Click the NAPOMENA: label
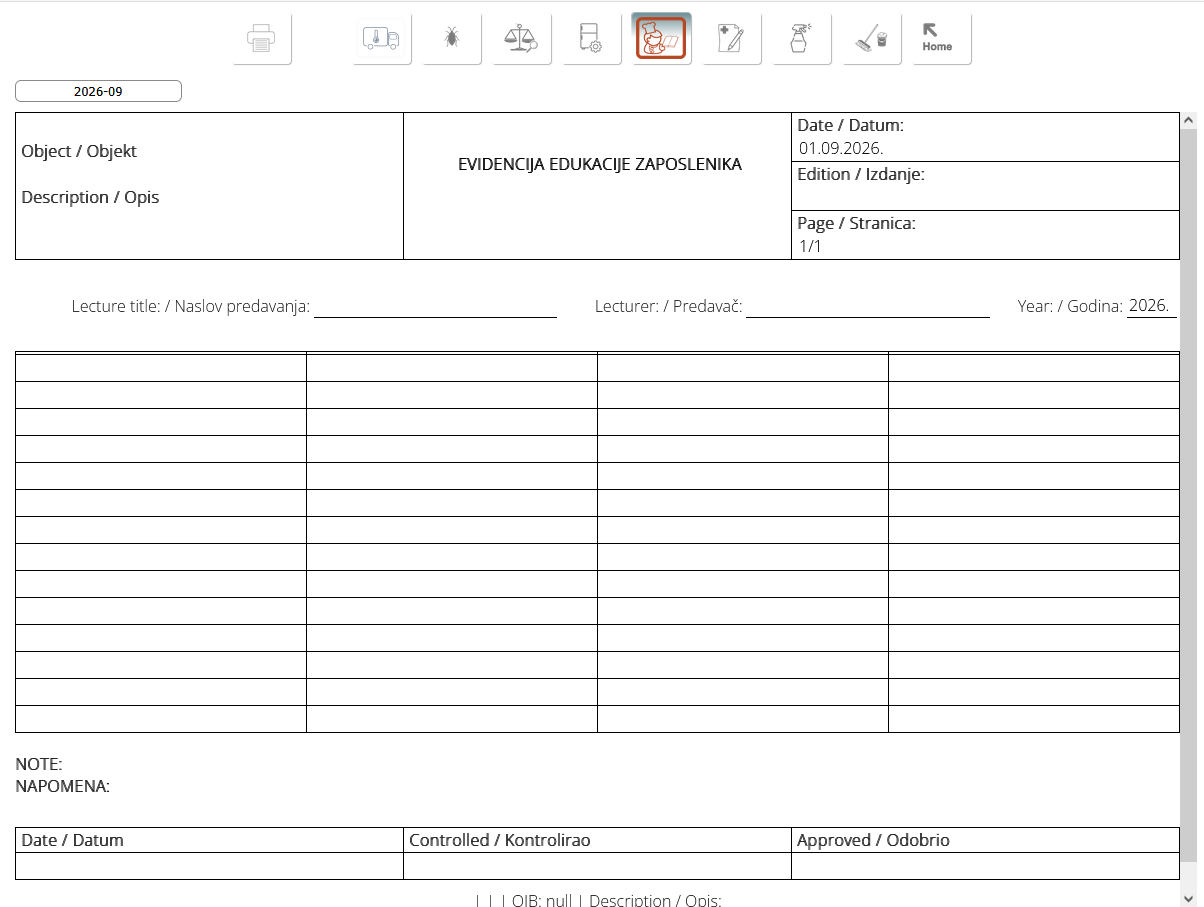 click(63, 786)
